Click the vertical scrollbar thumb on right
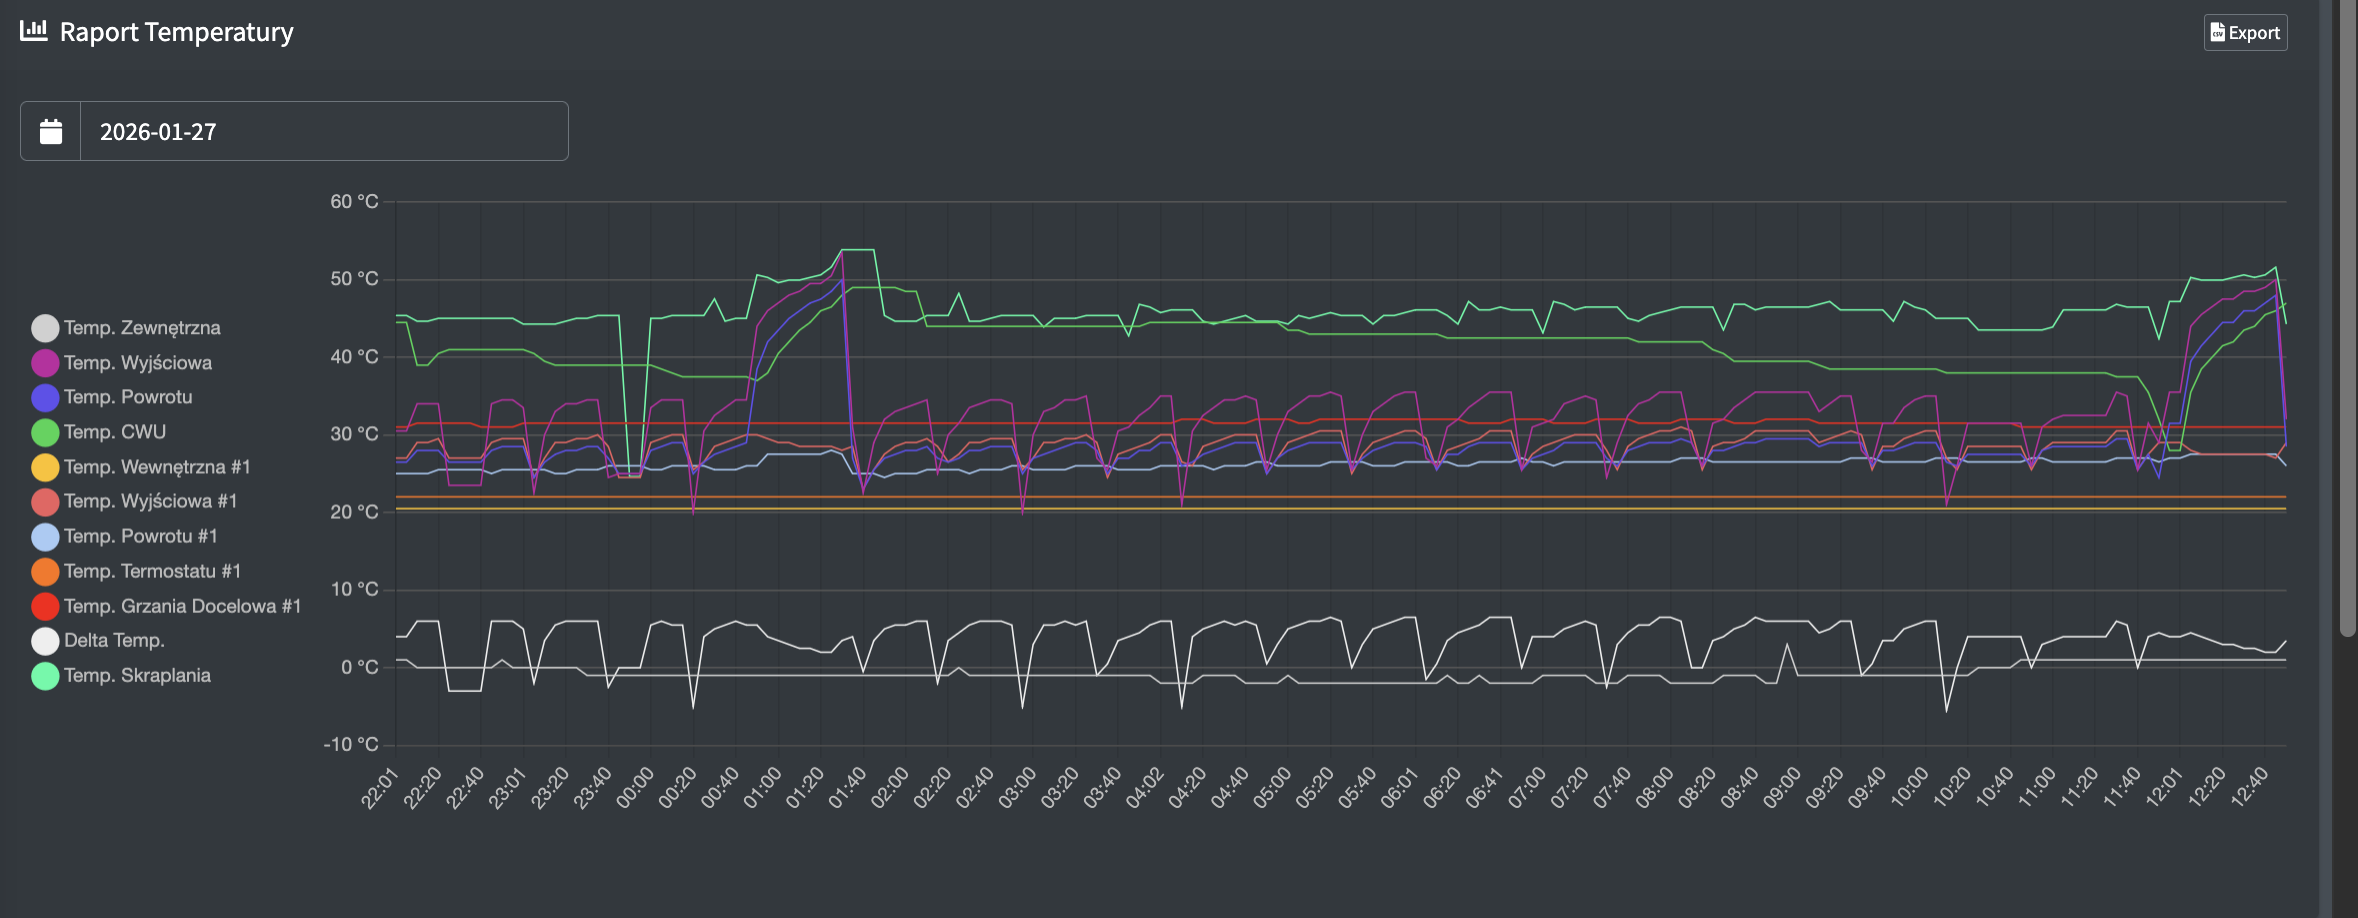 pyautogui.click(x=2347, y=320)
